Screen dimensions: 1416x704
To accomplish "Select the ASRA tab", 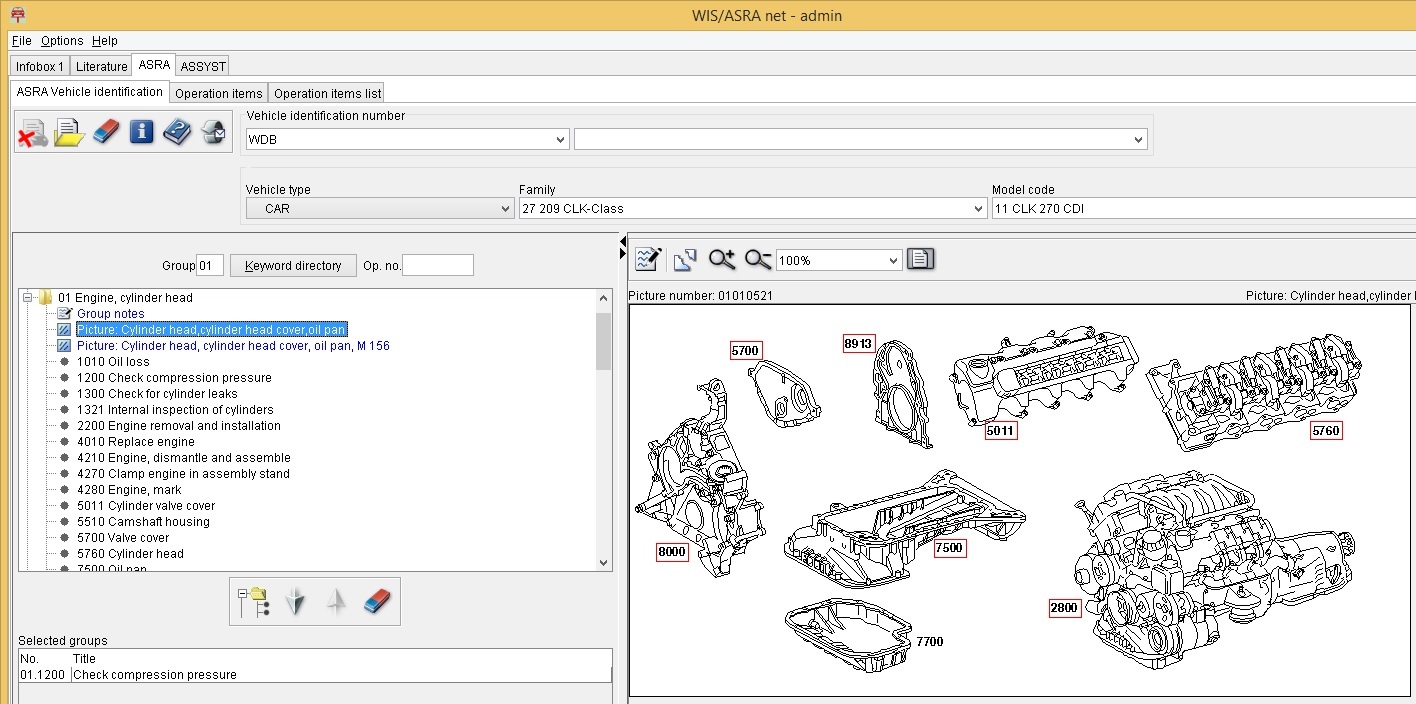I will [154, 65].
